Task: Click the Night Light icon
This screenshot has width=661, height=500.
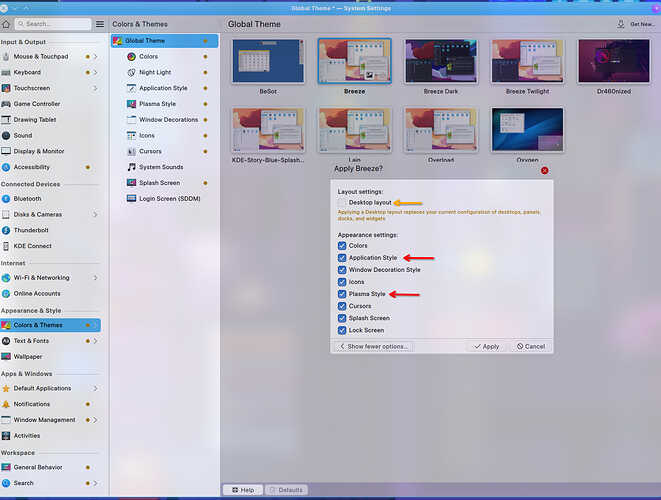Action: [x=132, y=73]
